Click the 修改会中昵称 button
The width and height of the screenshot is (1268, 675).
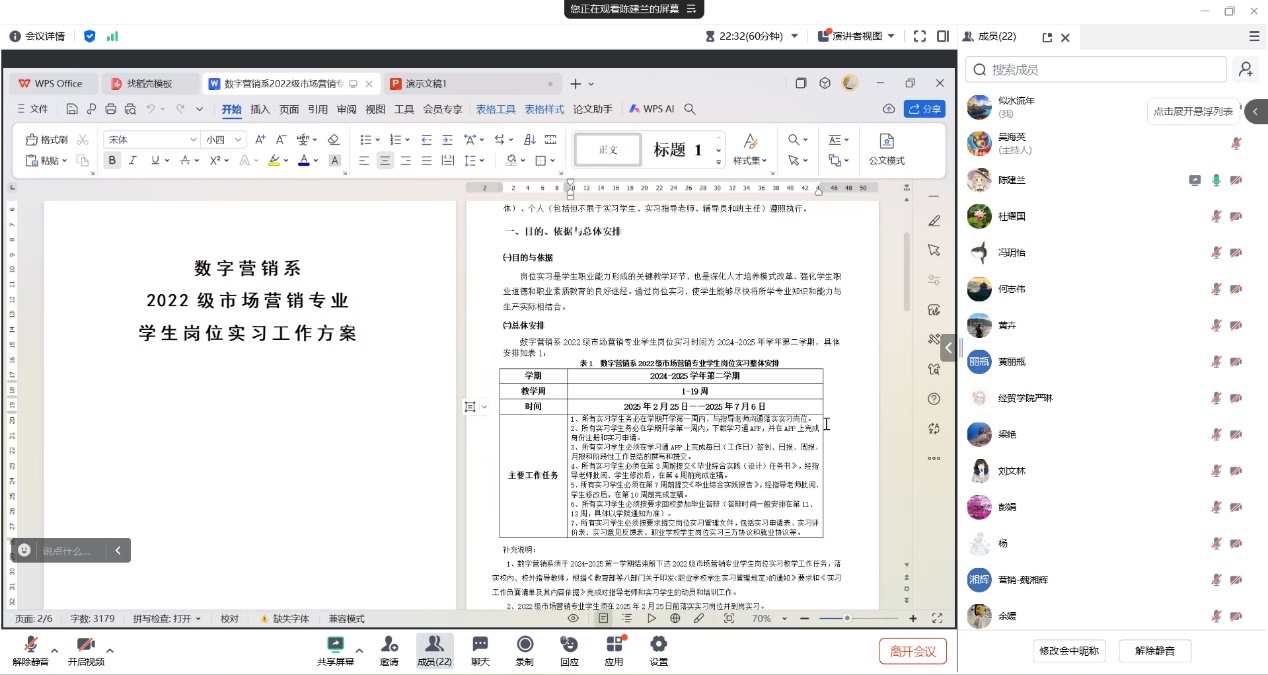(x=1069, y=651)
